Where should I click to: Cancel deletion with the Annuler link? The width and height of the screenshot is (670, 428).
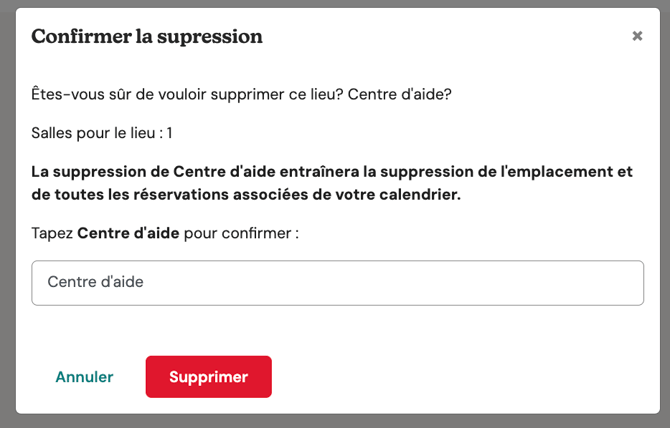[84, 377]
